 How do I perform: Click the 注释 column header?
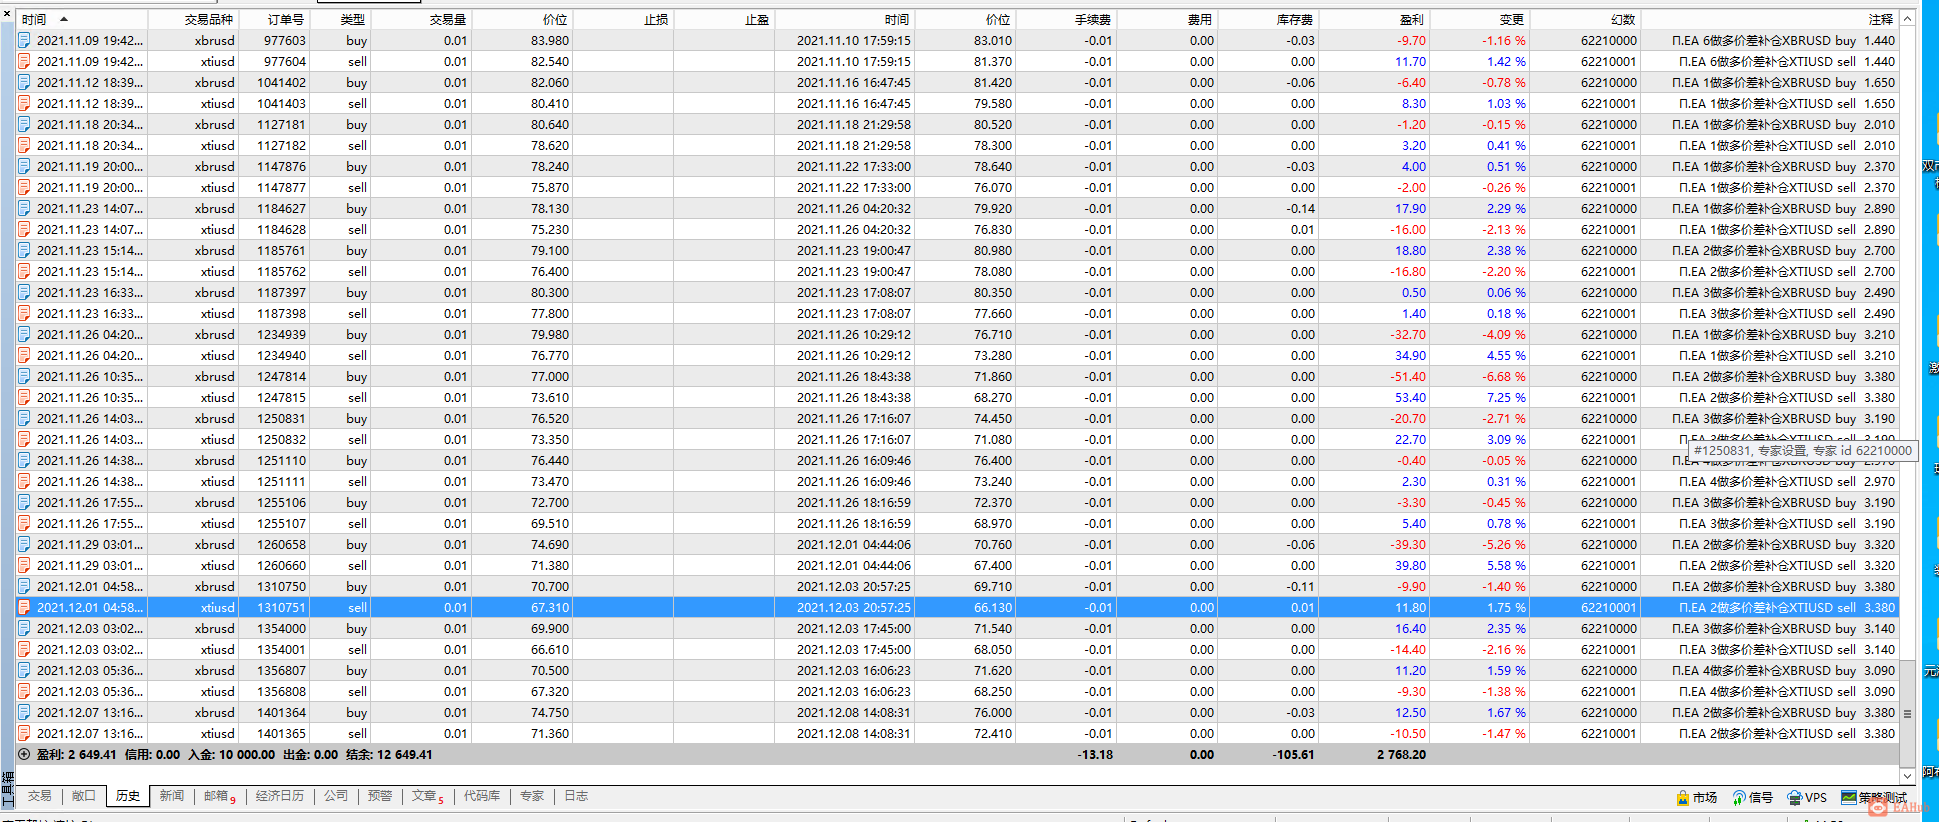coord(1769,19)
